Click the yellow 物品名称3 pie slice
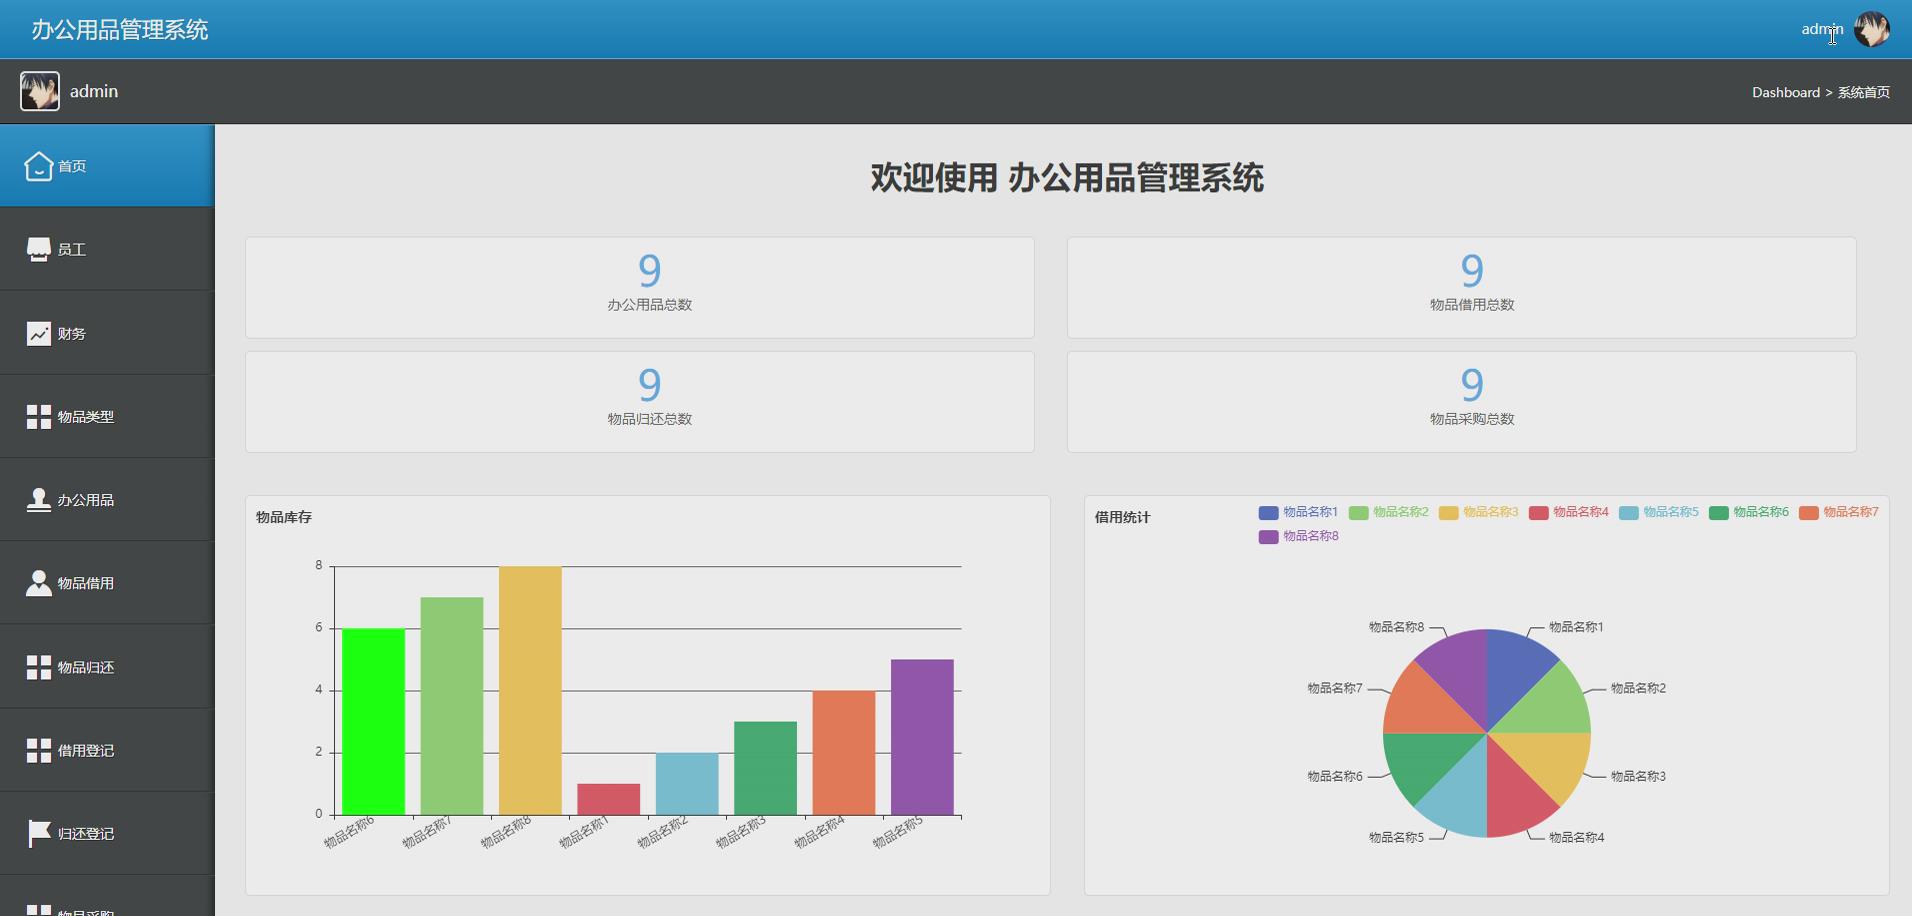 tap(1548, 759)
